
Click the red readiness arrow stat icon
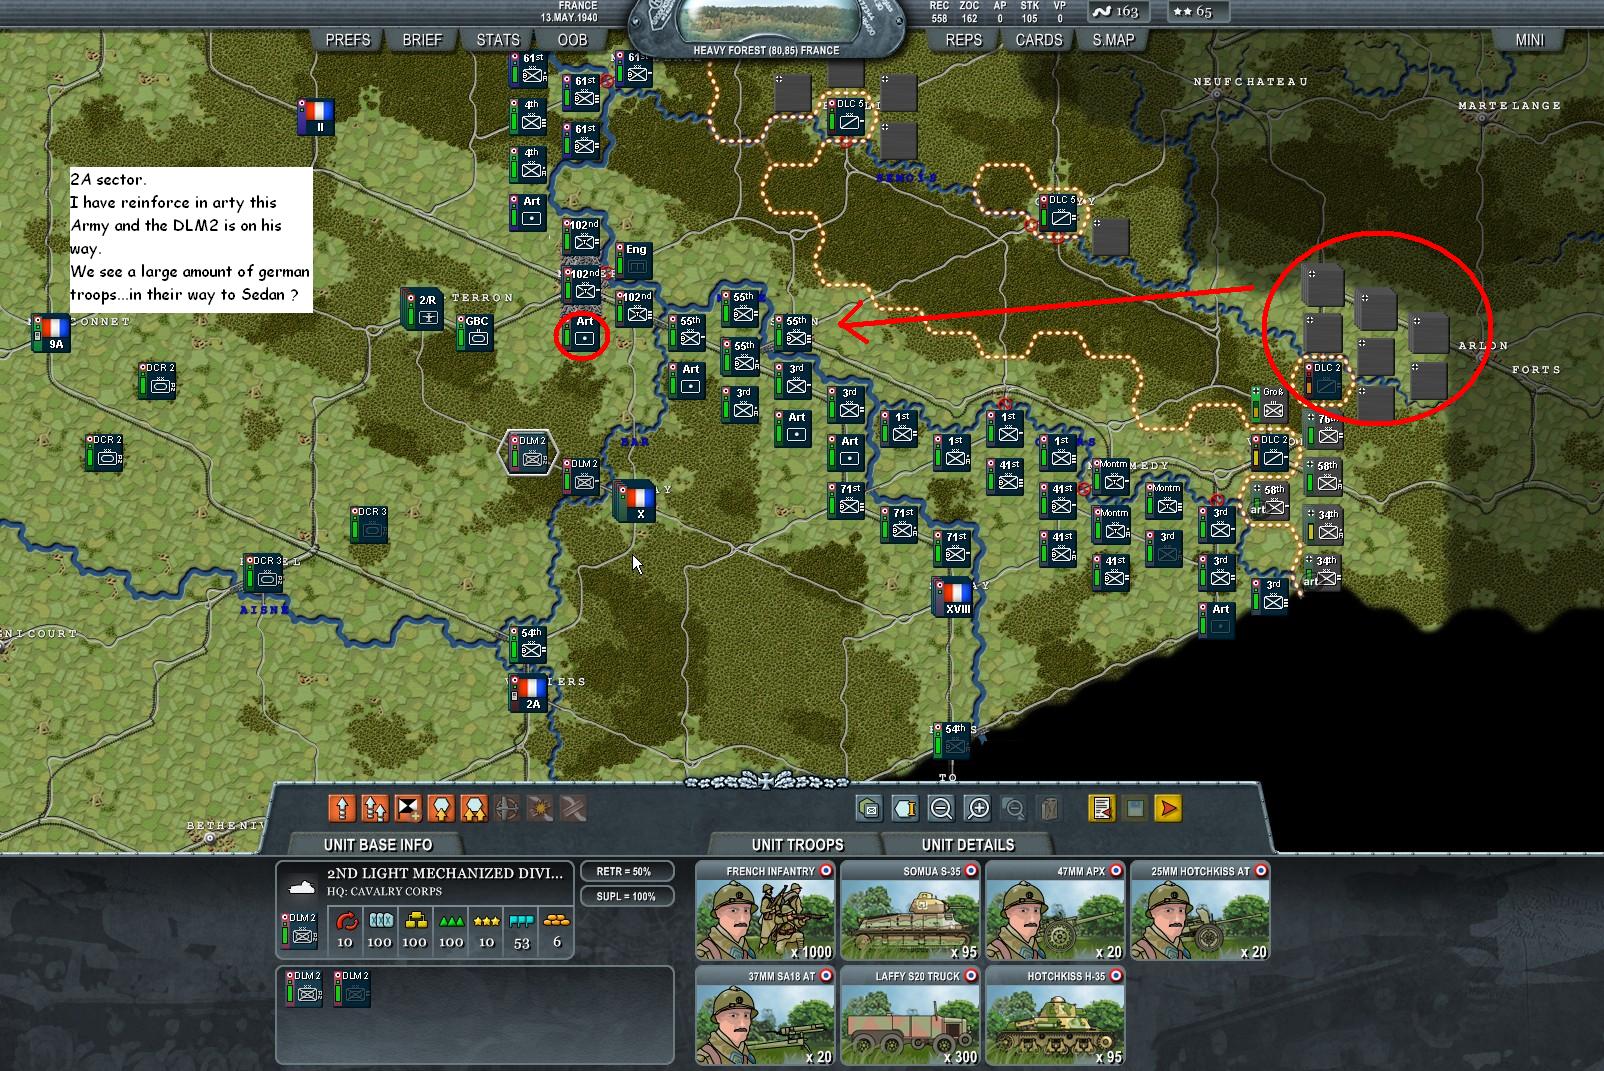coord(345,920)
